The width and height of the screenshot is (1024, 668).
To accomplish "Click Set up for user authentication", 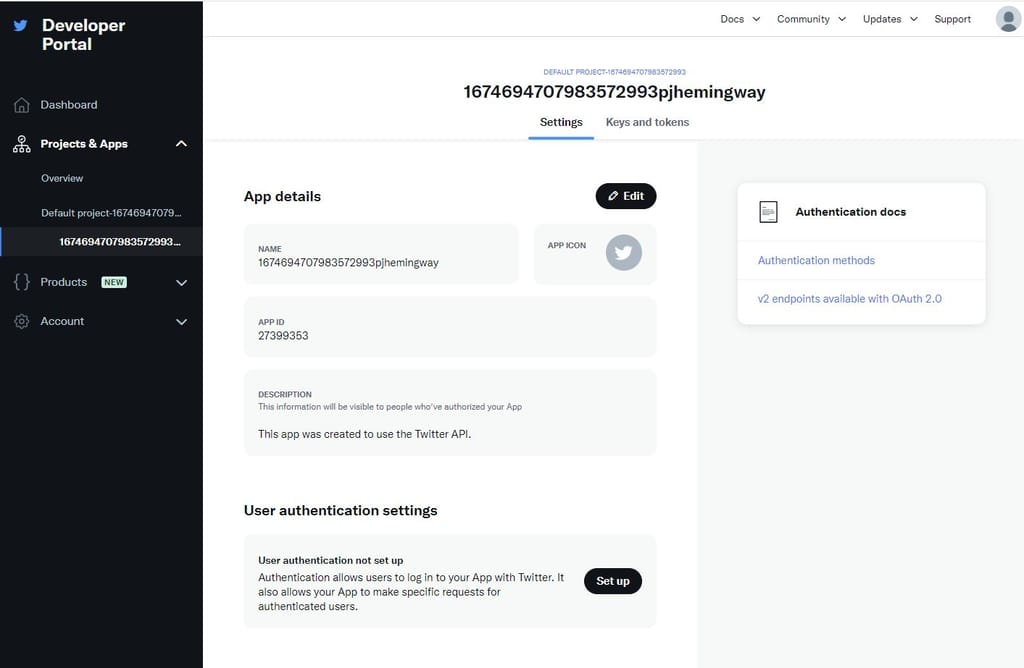I will click(613, 581).
